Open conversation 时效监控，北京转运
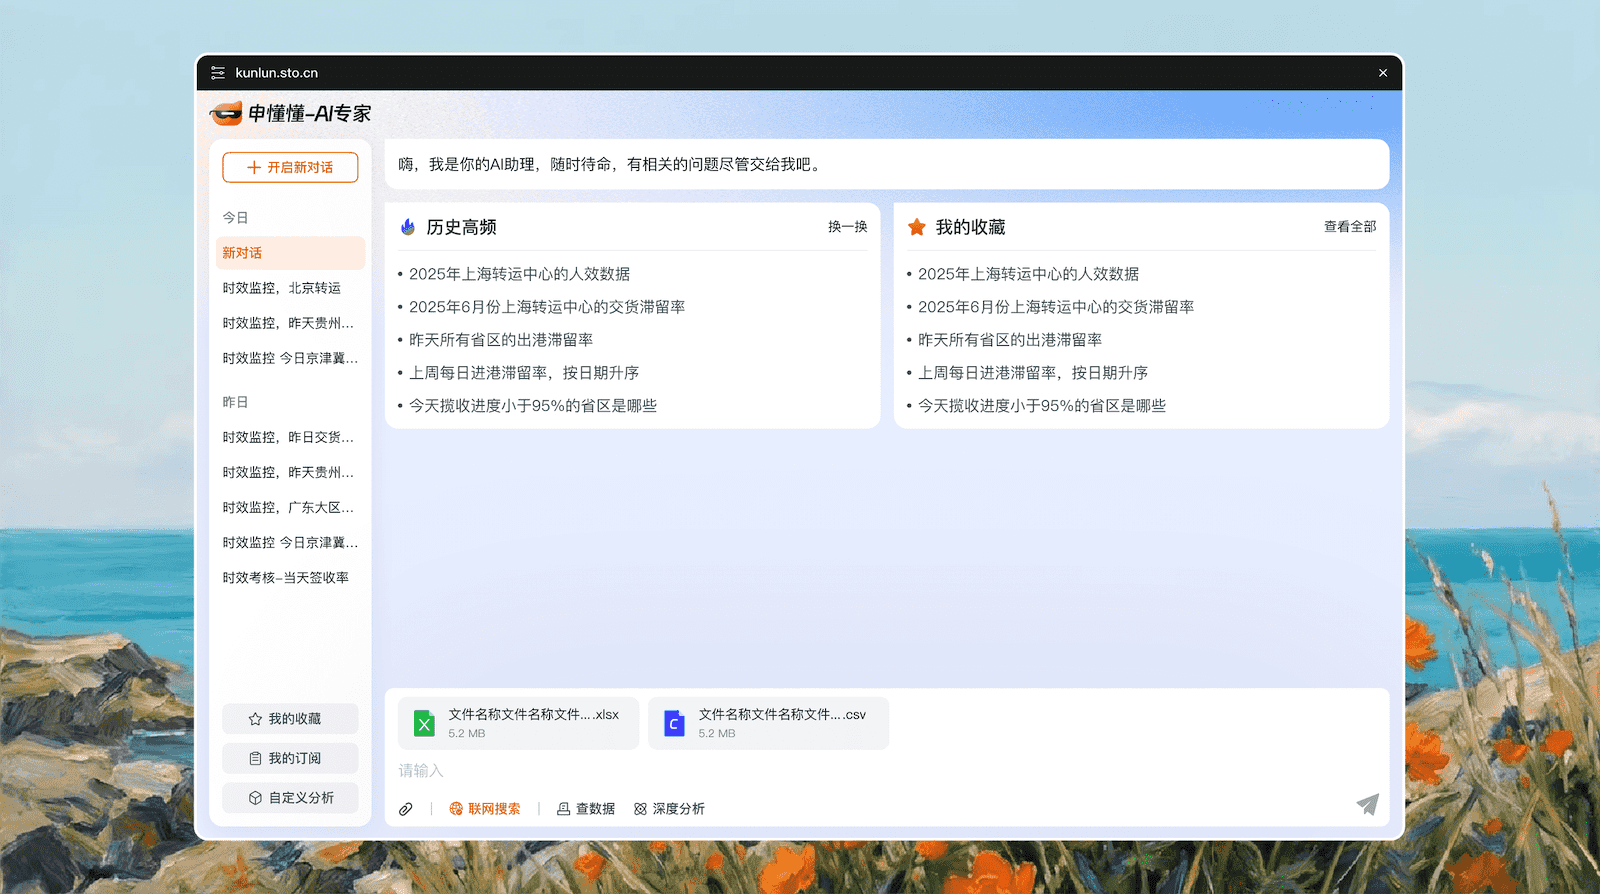 (x=282, y=288)
